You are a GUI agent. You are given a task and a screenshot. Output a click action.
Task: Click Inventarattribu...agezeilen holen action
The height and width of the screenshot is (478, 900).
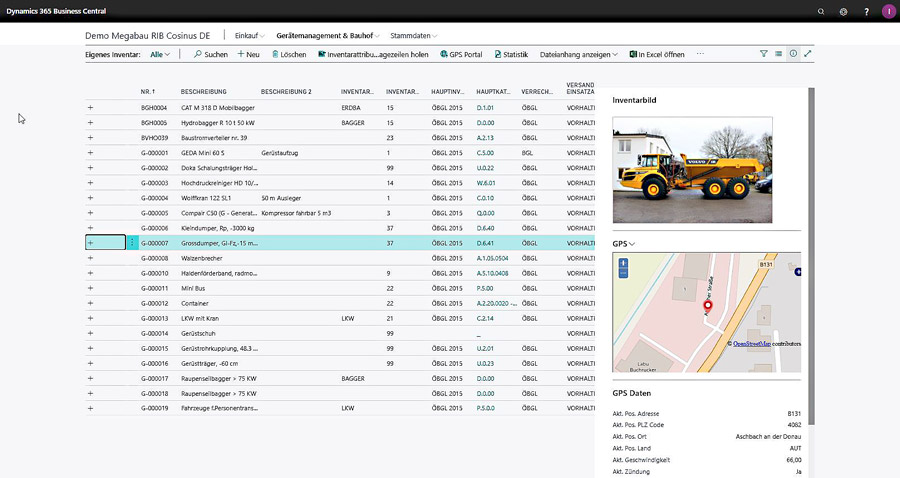[373, 55]
